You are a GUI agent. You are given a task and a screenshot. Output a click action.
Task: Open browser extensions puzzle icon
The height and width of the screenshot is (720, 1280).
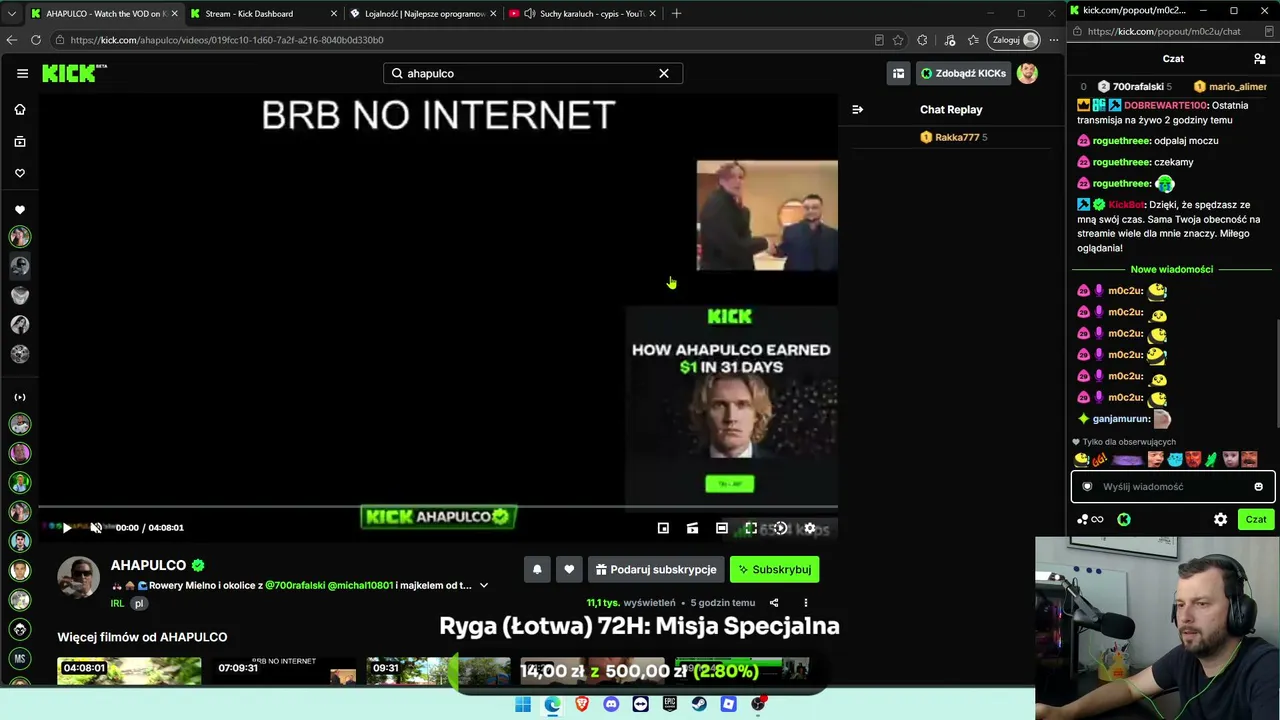[x=922, y=40]
